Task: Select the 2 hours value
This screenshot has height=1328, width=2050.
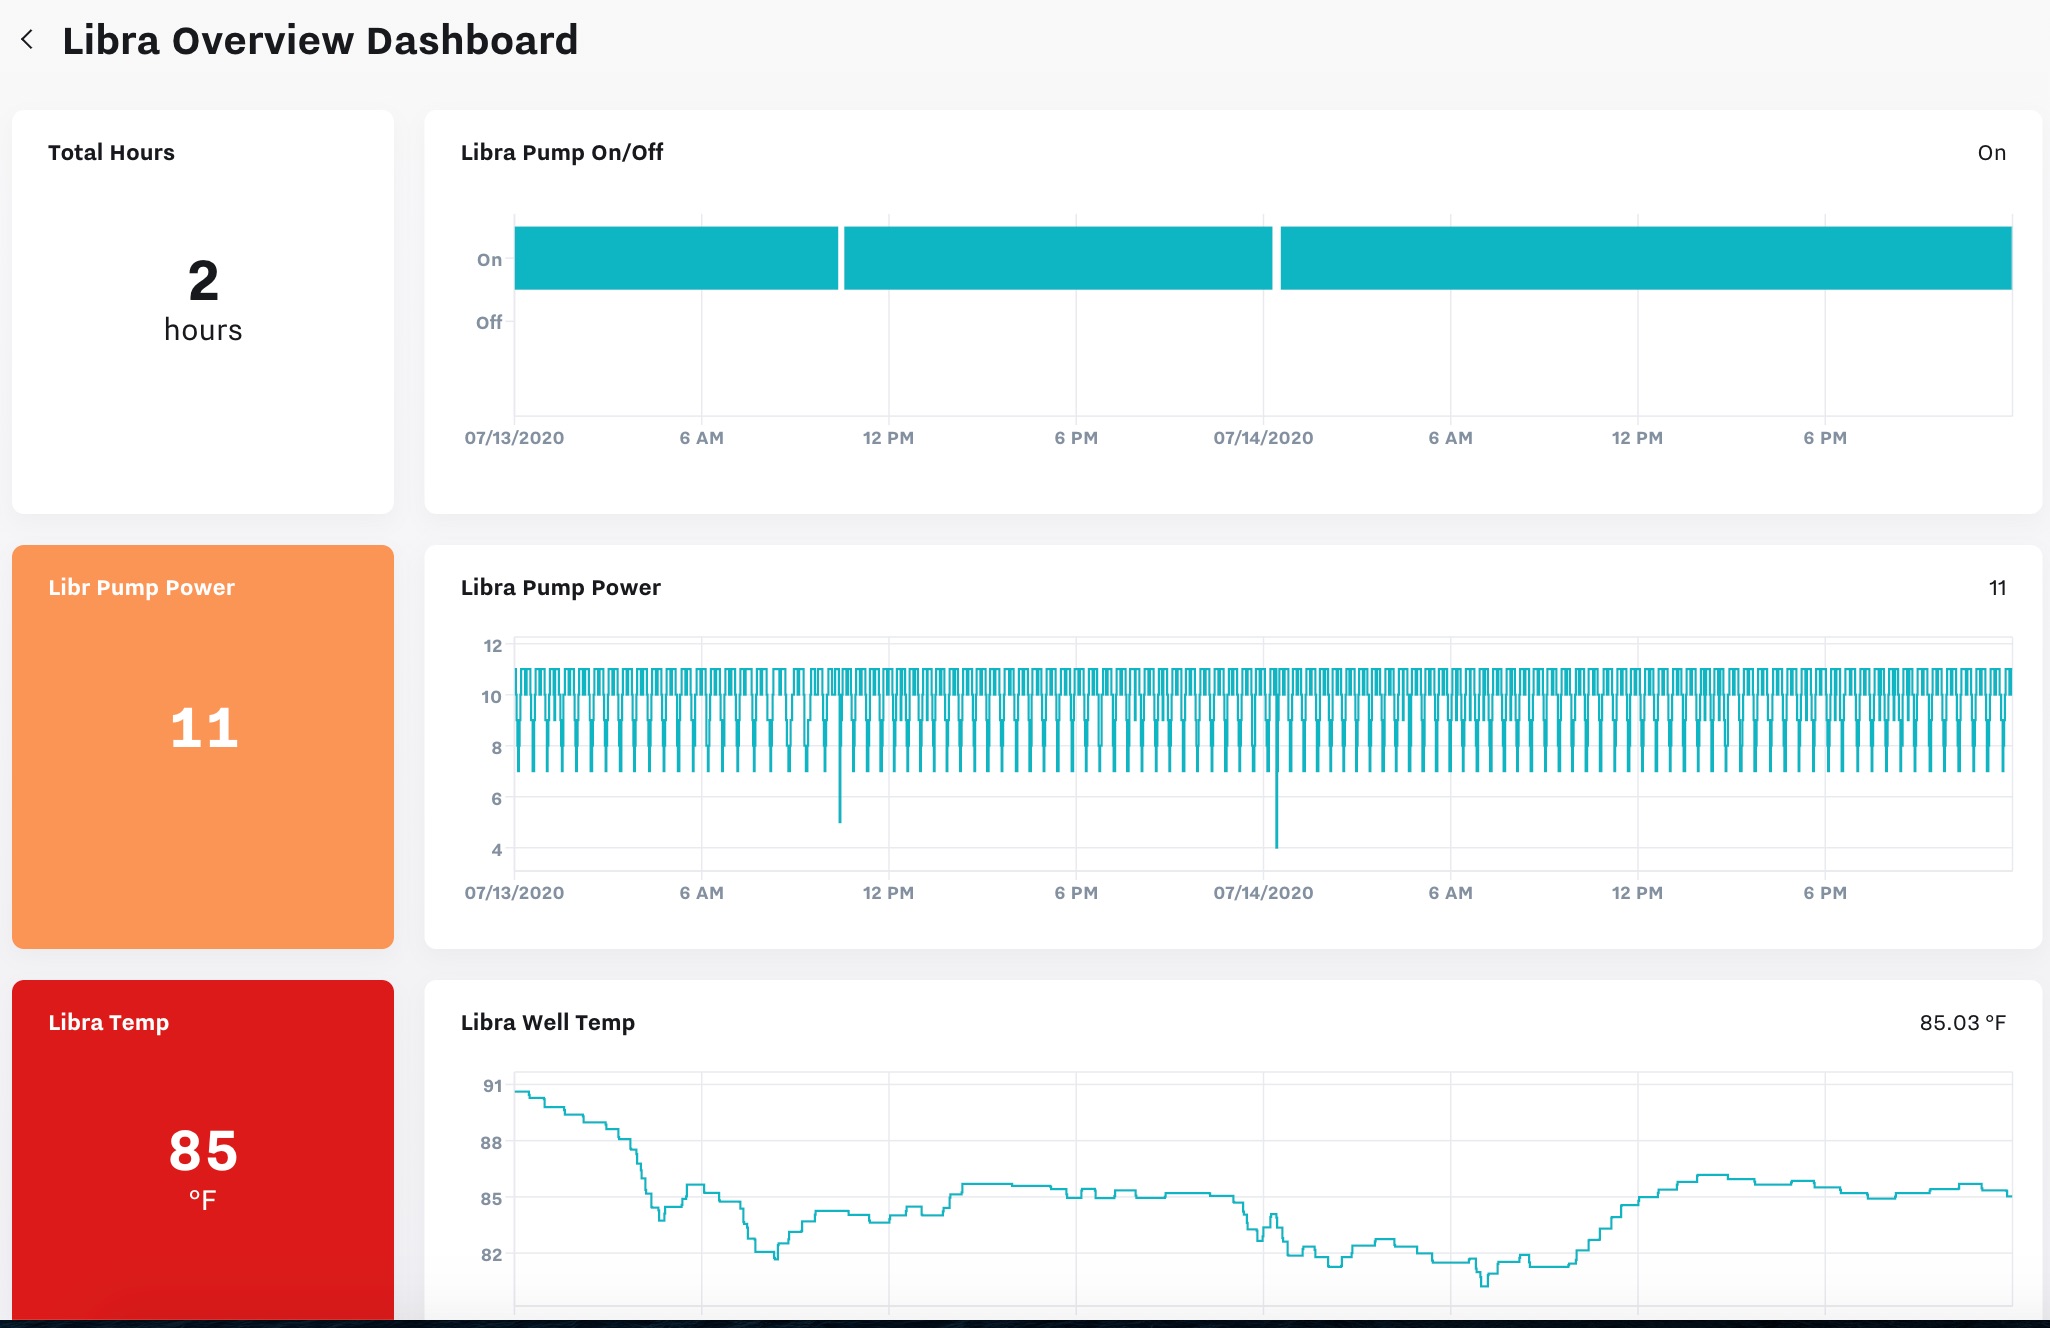Action: click(x=203, y=299)
